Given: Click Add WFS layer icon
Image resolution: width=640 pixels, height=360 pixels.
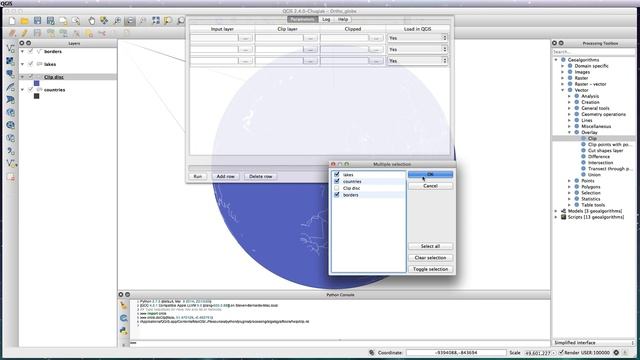Looking at the screenshot, I should 11,138.
